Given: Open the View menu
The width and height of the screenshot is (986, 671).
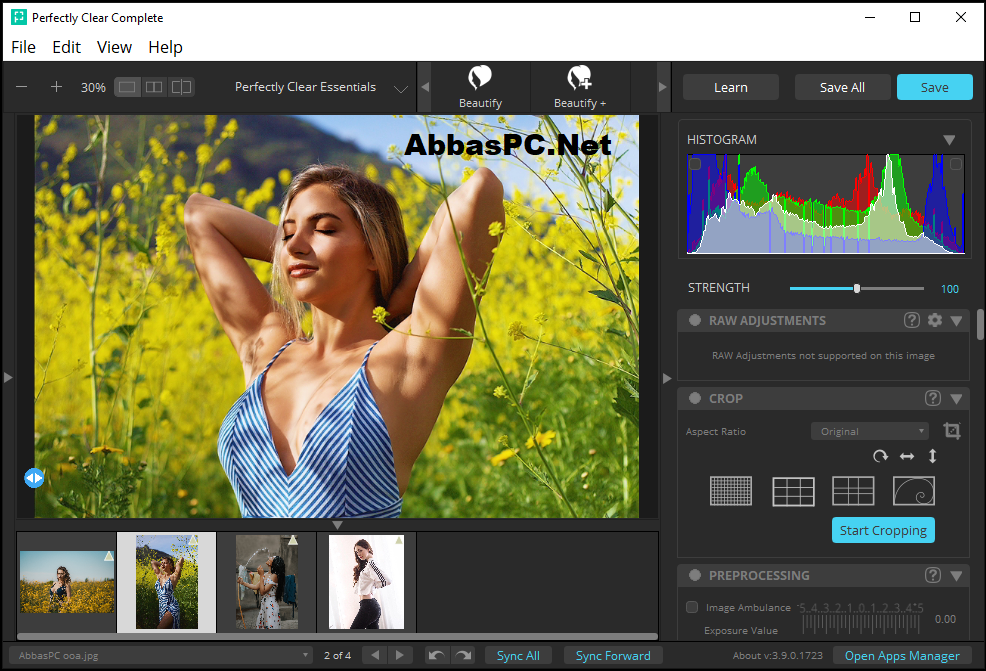Looking at the screenshot, I should tap(114, 47).
